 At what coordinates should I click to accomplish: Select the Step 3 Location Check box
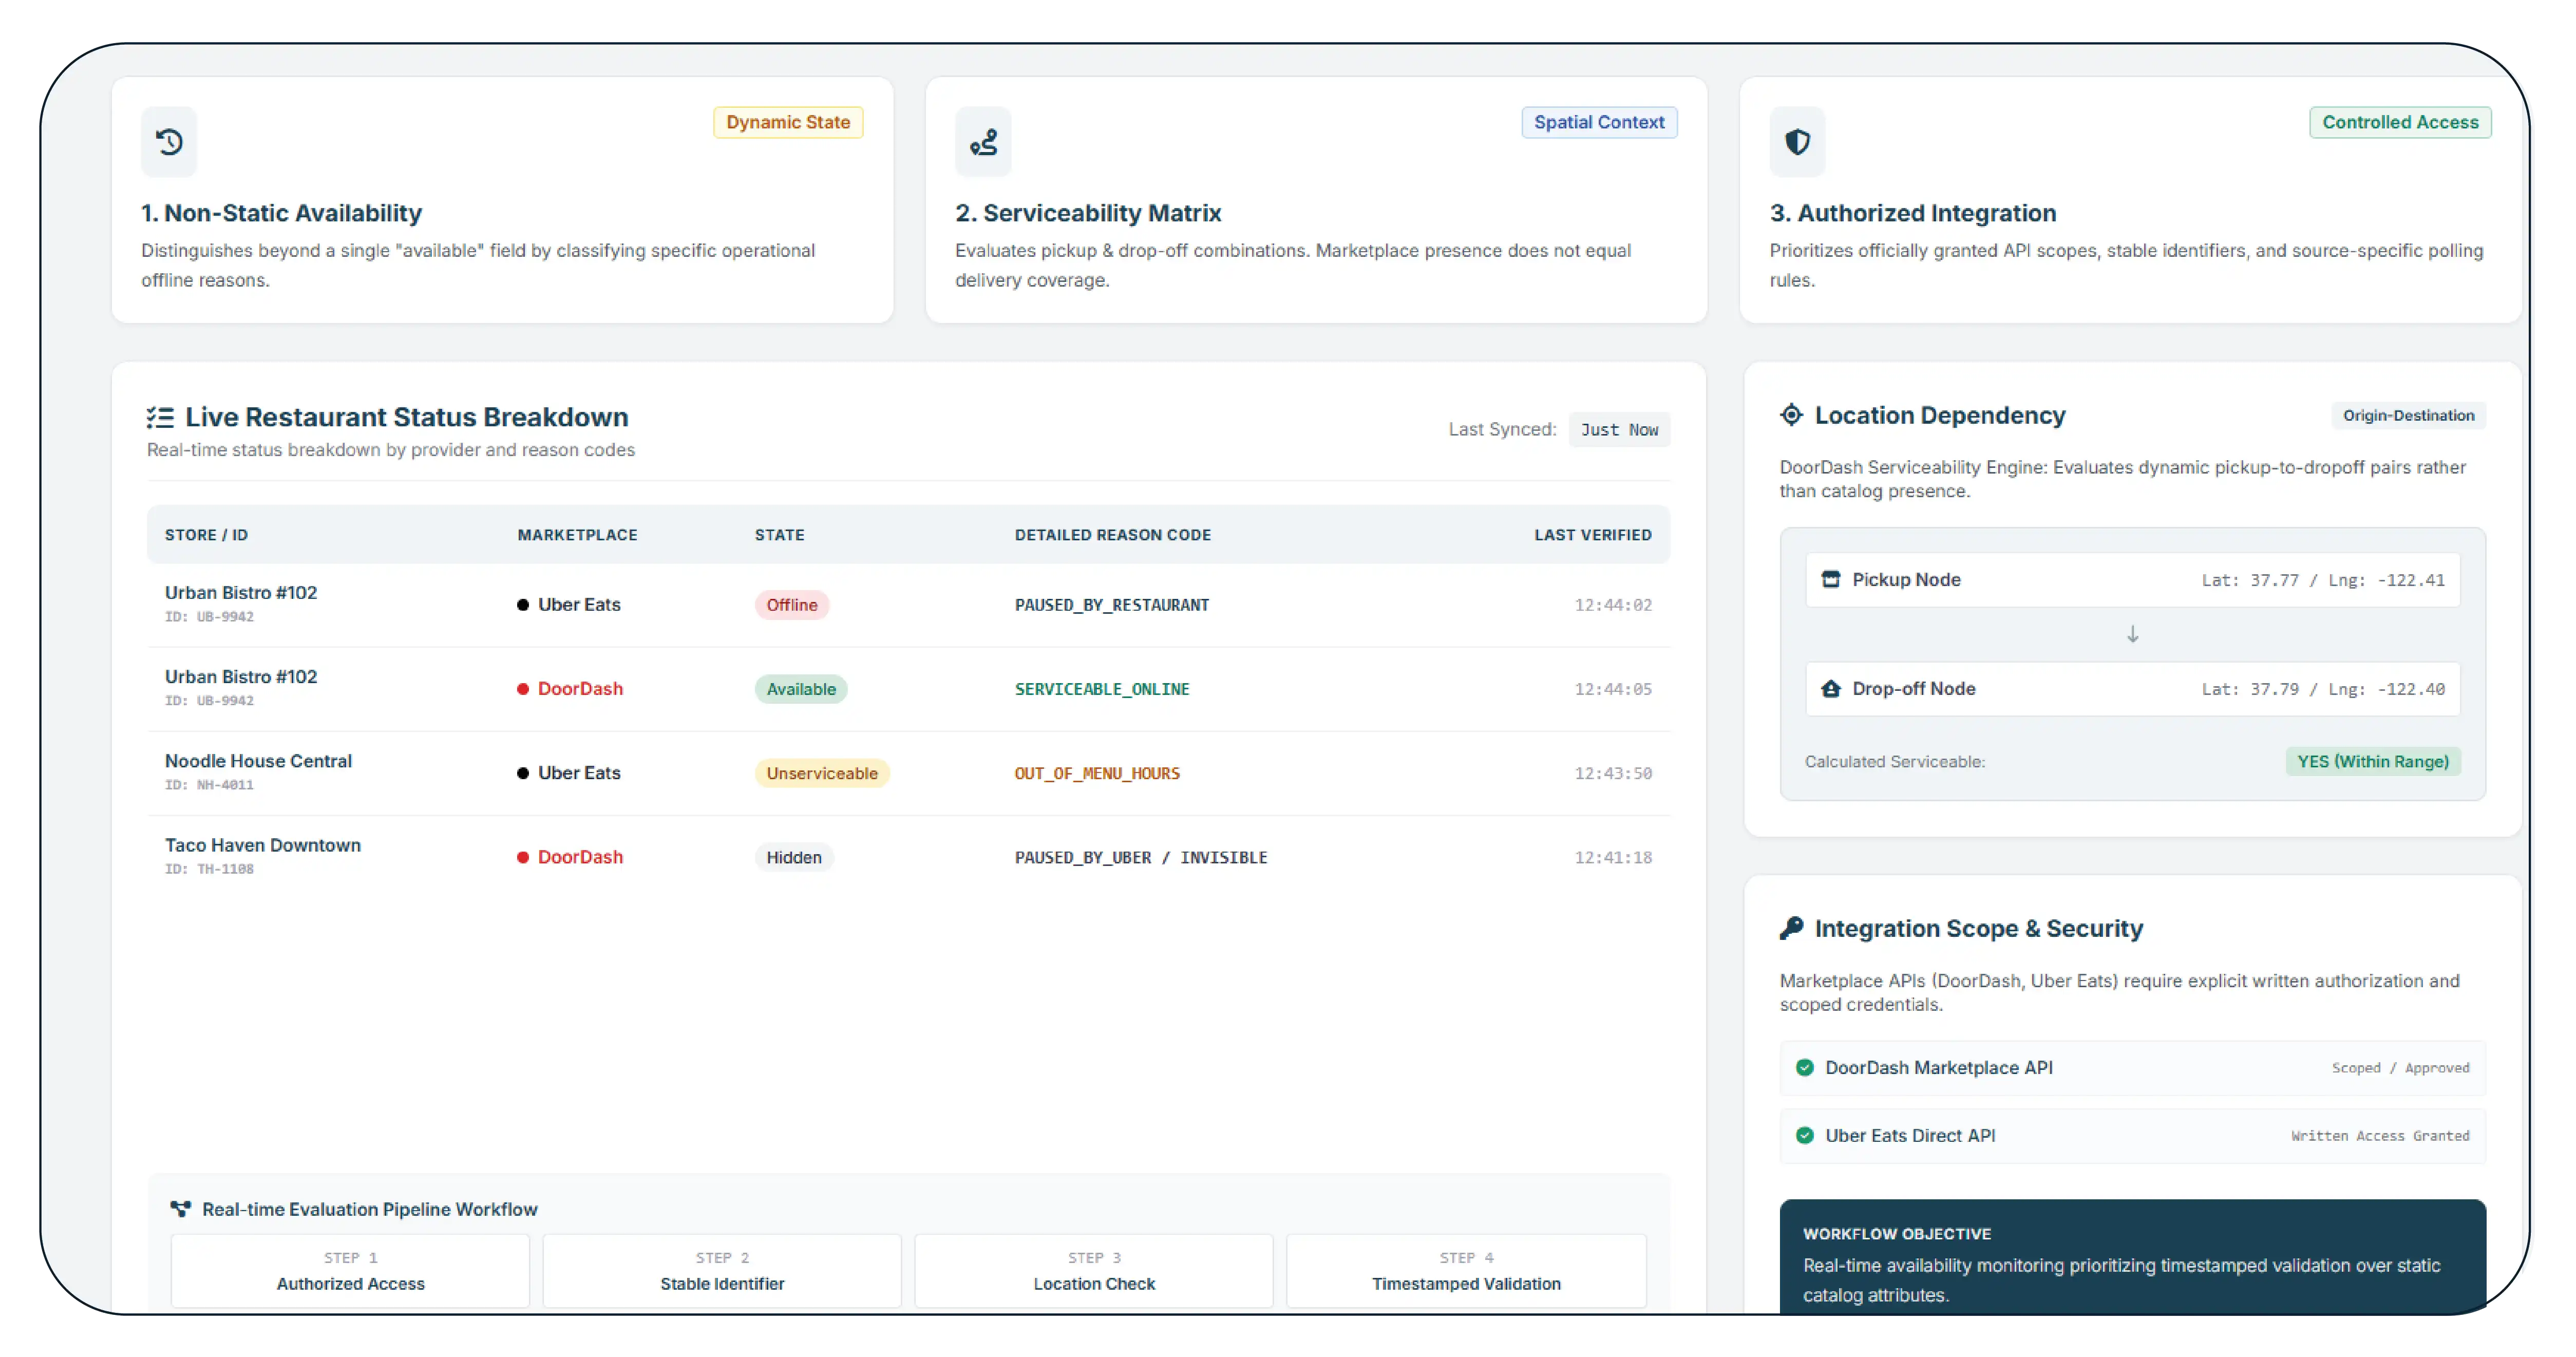[x=1094, y=1270]
